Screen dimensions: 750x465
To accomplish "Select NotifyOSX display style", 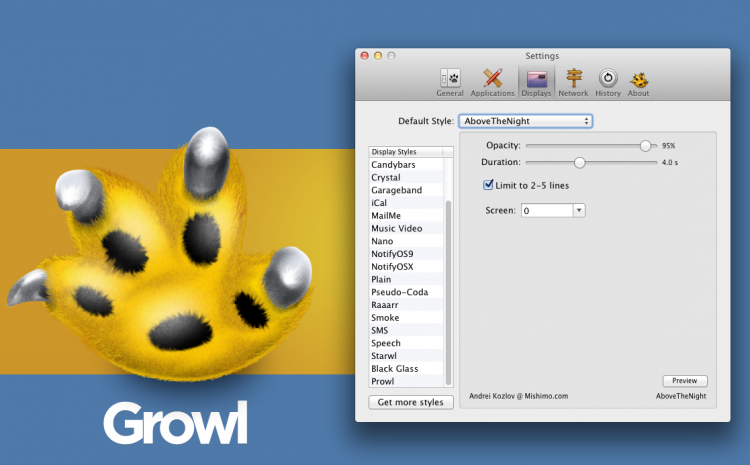I will pos(406,266).
